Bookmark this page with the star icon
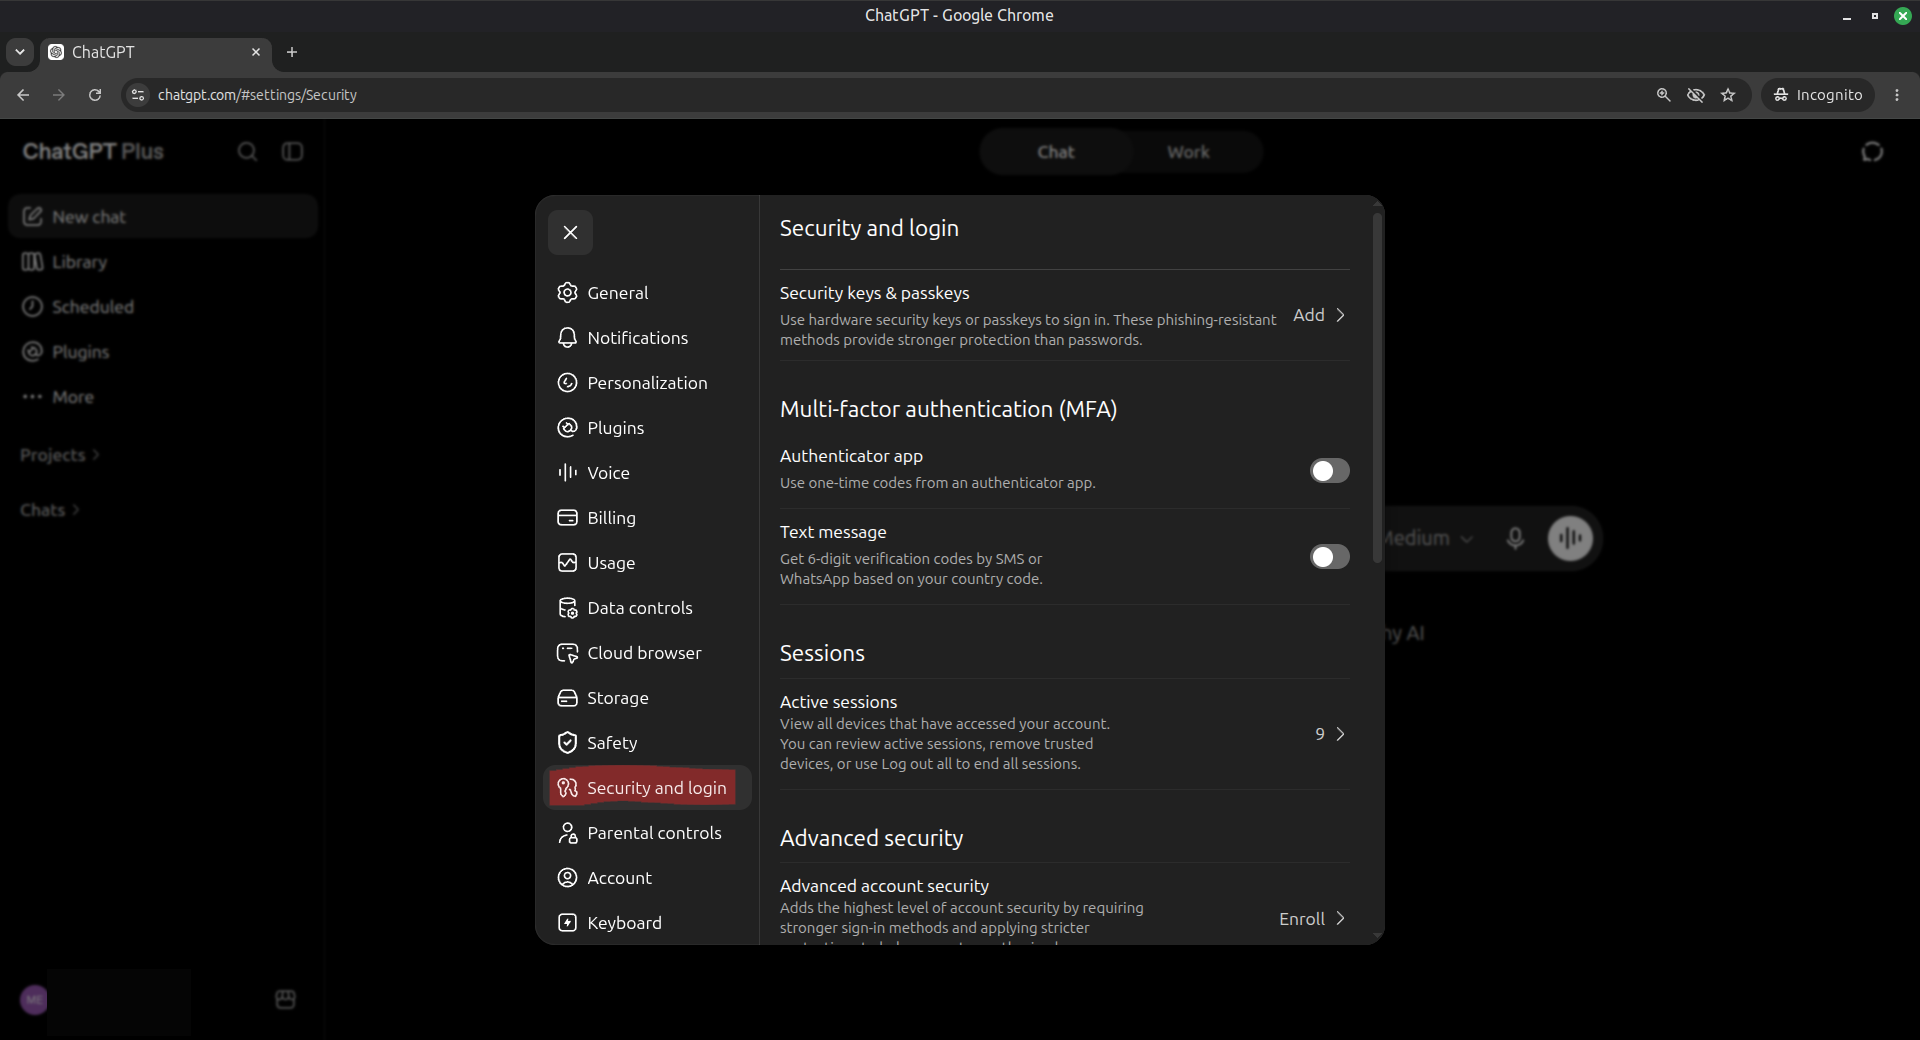 click(1728, 95)
